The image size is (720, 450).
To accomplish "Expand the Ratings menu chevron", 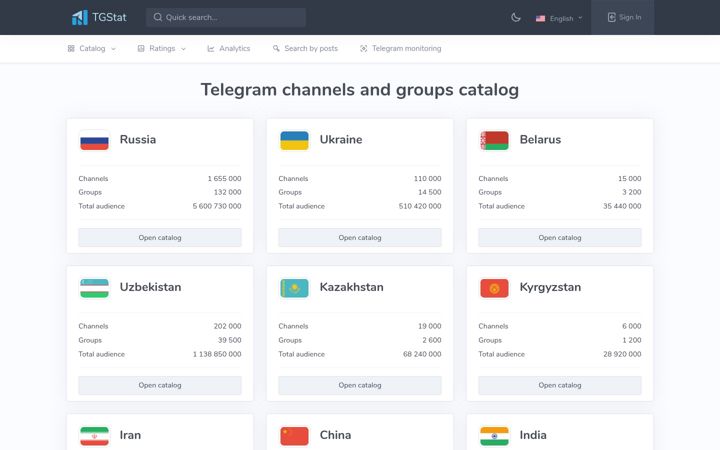I will point(183,49).
